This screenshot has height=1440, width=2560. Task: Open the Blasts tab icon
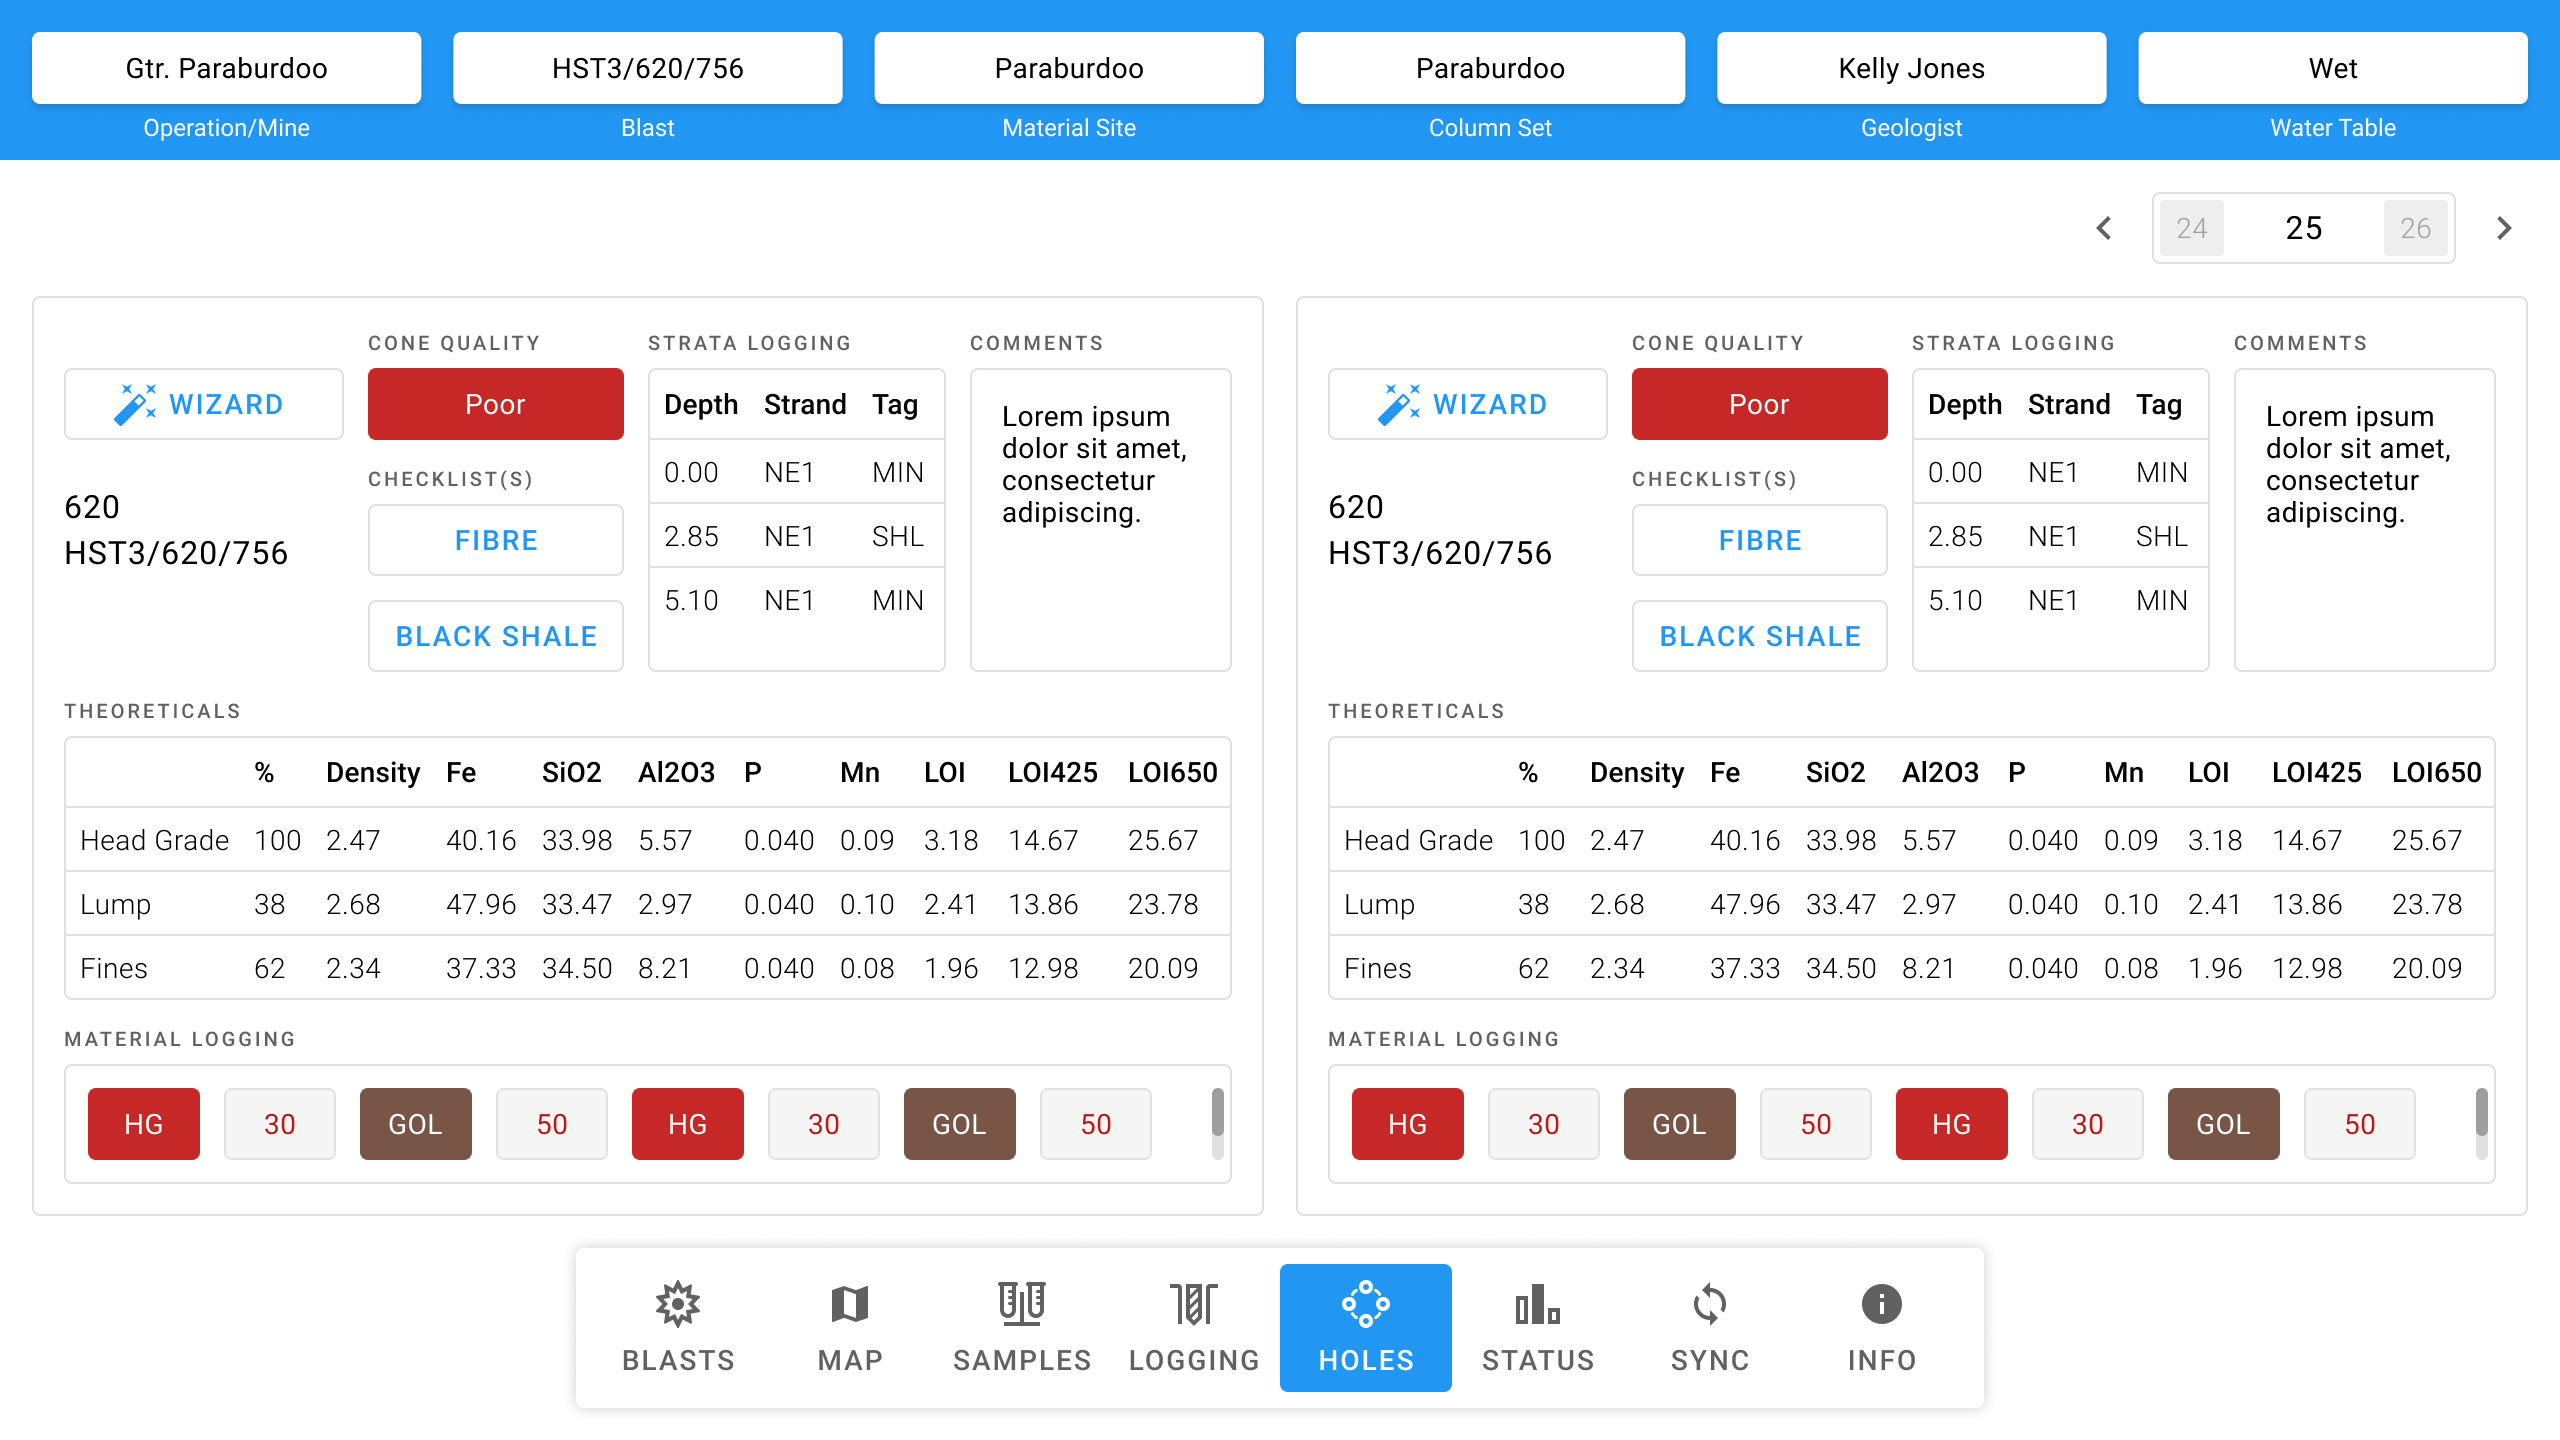pyautogui.click(x=678, y=1304)
